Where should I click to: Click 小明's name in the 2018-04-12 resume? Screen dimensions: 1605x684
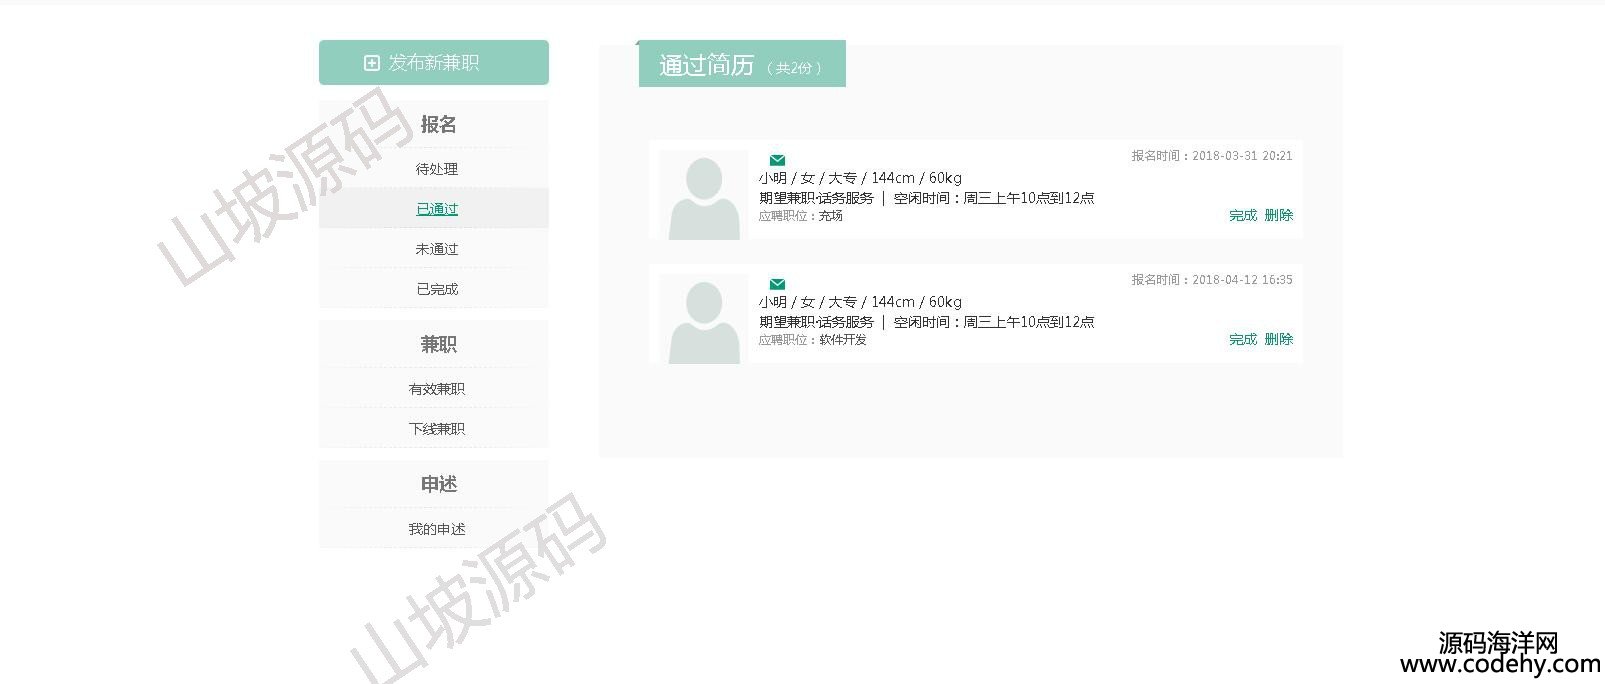tap(772, 302)
